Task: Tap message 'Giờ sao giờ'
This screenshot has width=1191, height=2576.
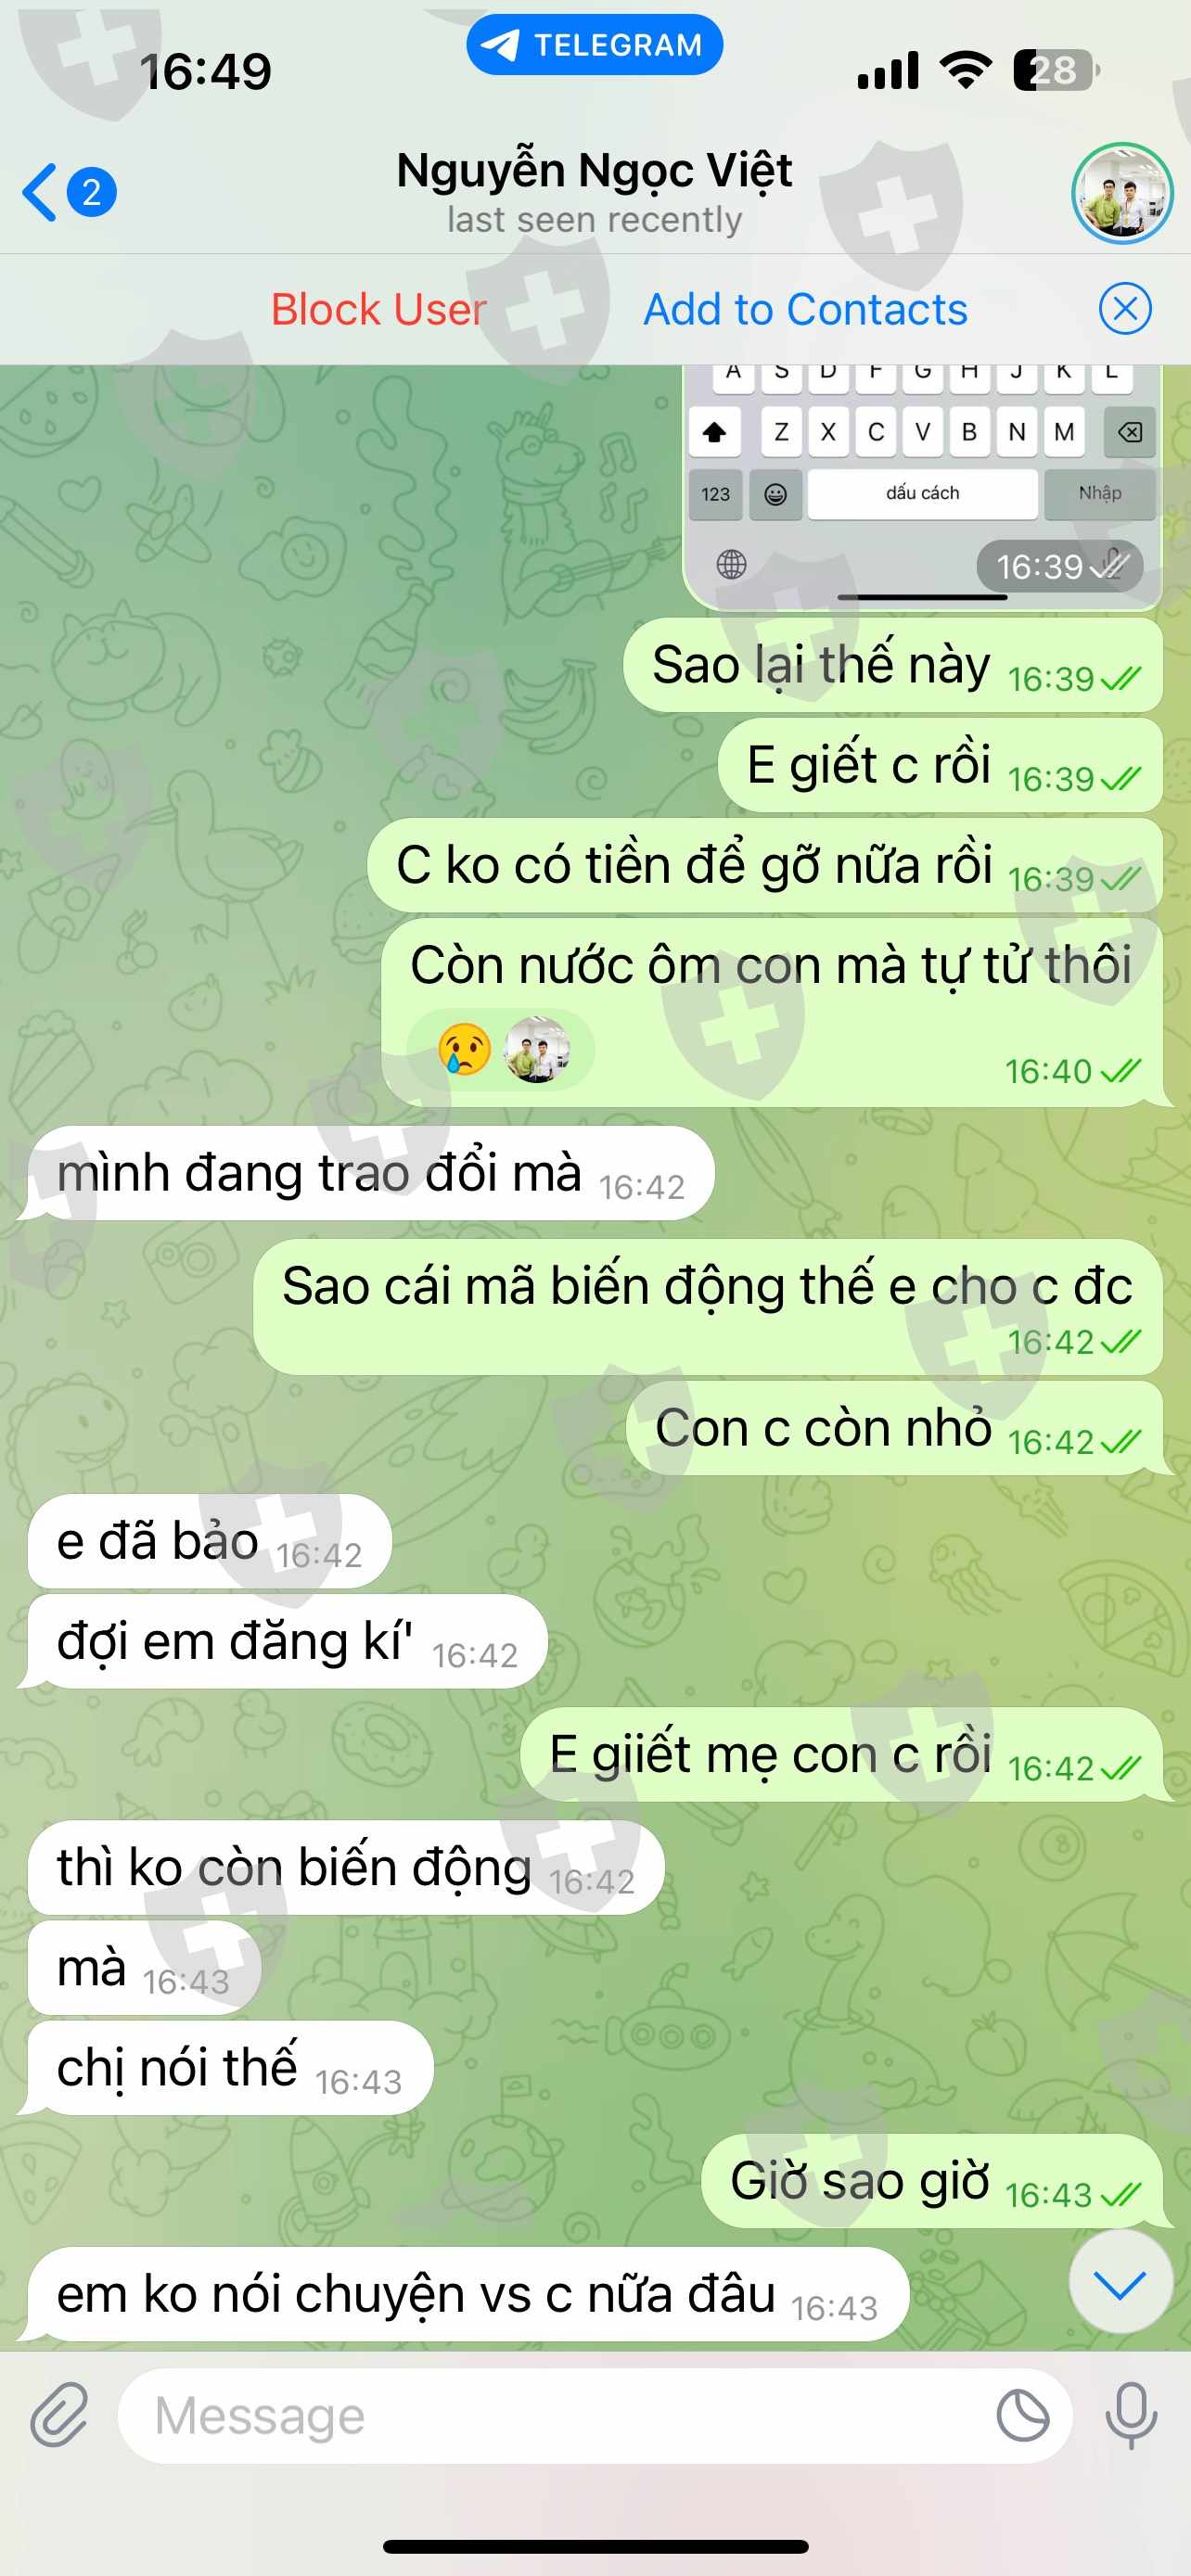Action: pos(932,2181)
